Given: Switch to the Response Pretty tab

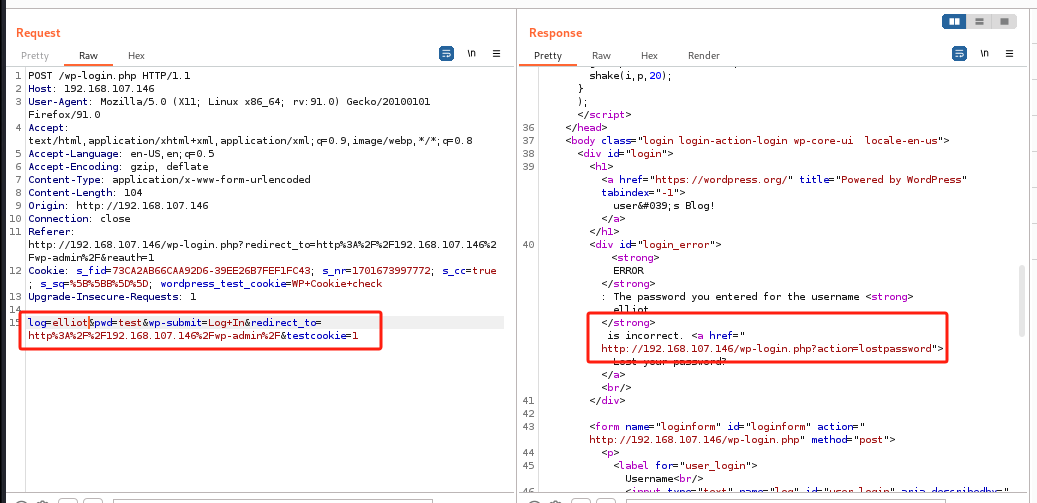Looking at the screenshot, I should click(x=548, y=56).
